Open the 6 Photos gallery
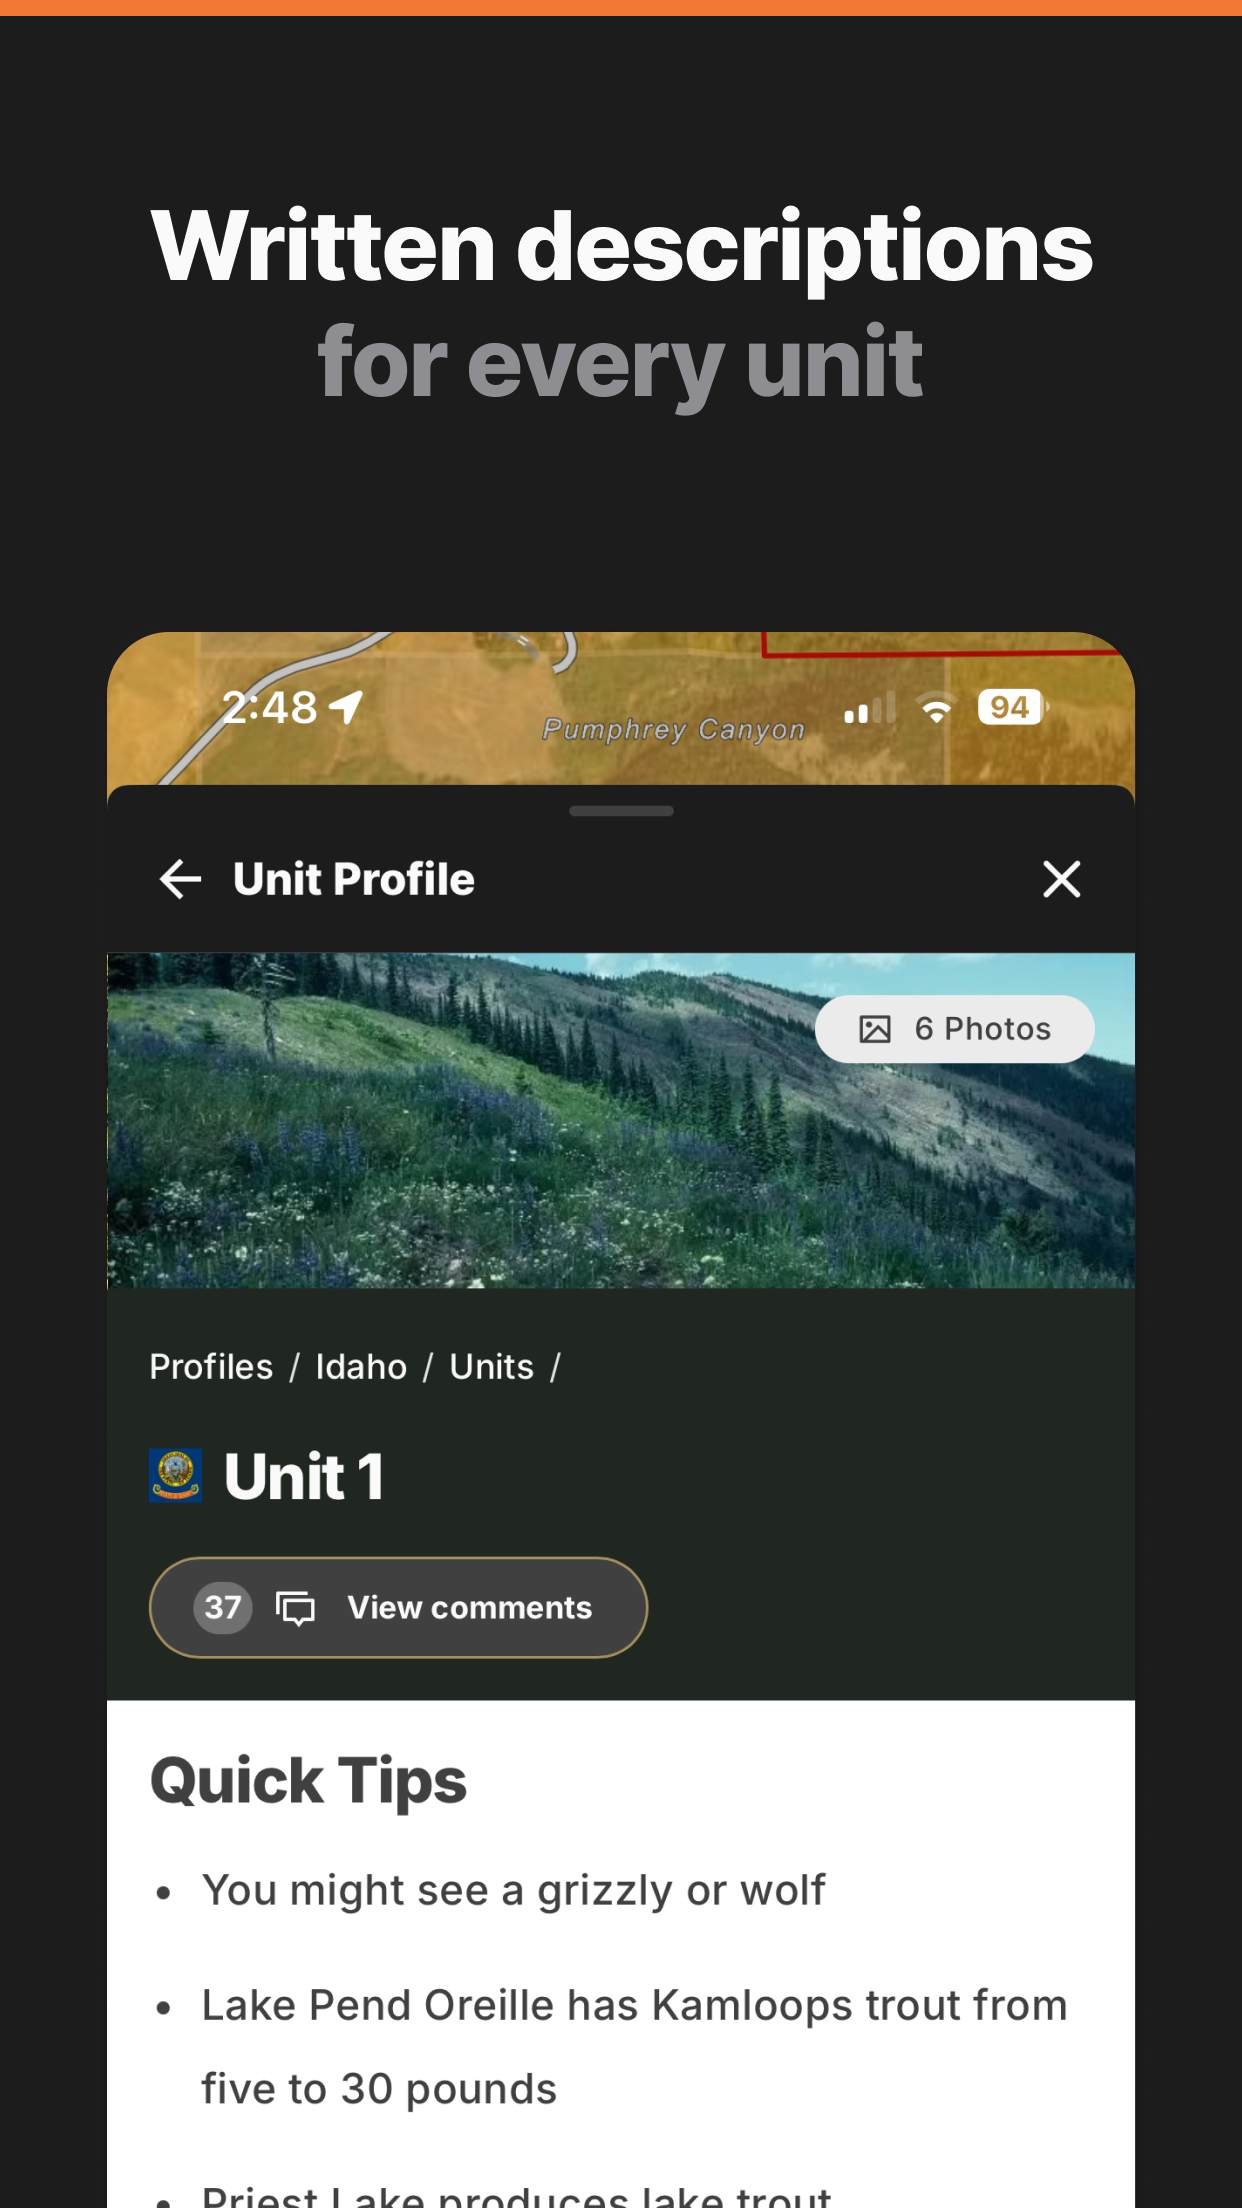1242x2208 pixels. coord(955,1029)
